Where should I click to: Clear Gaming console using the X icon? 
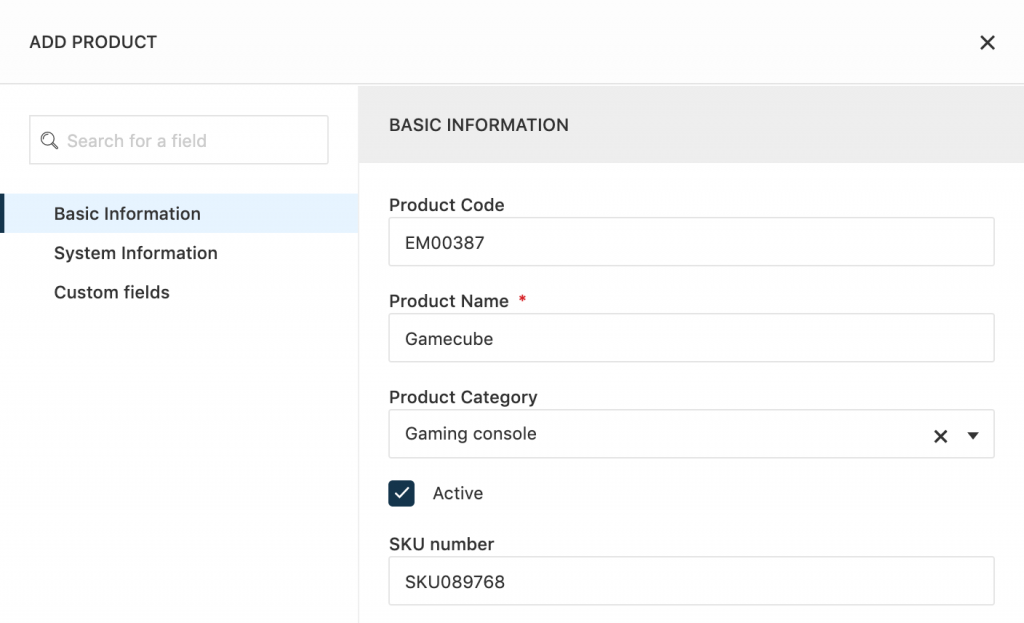(x=940, y=435)
